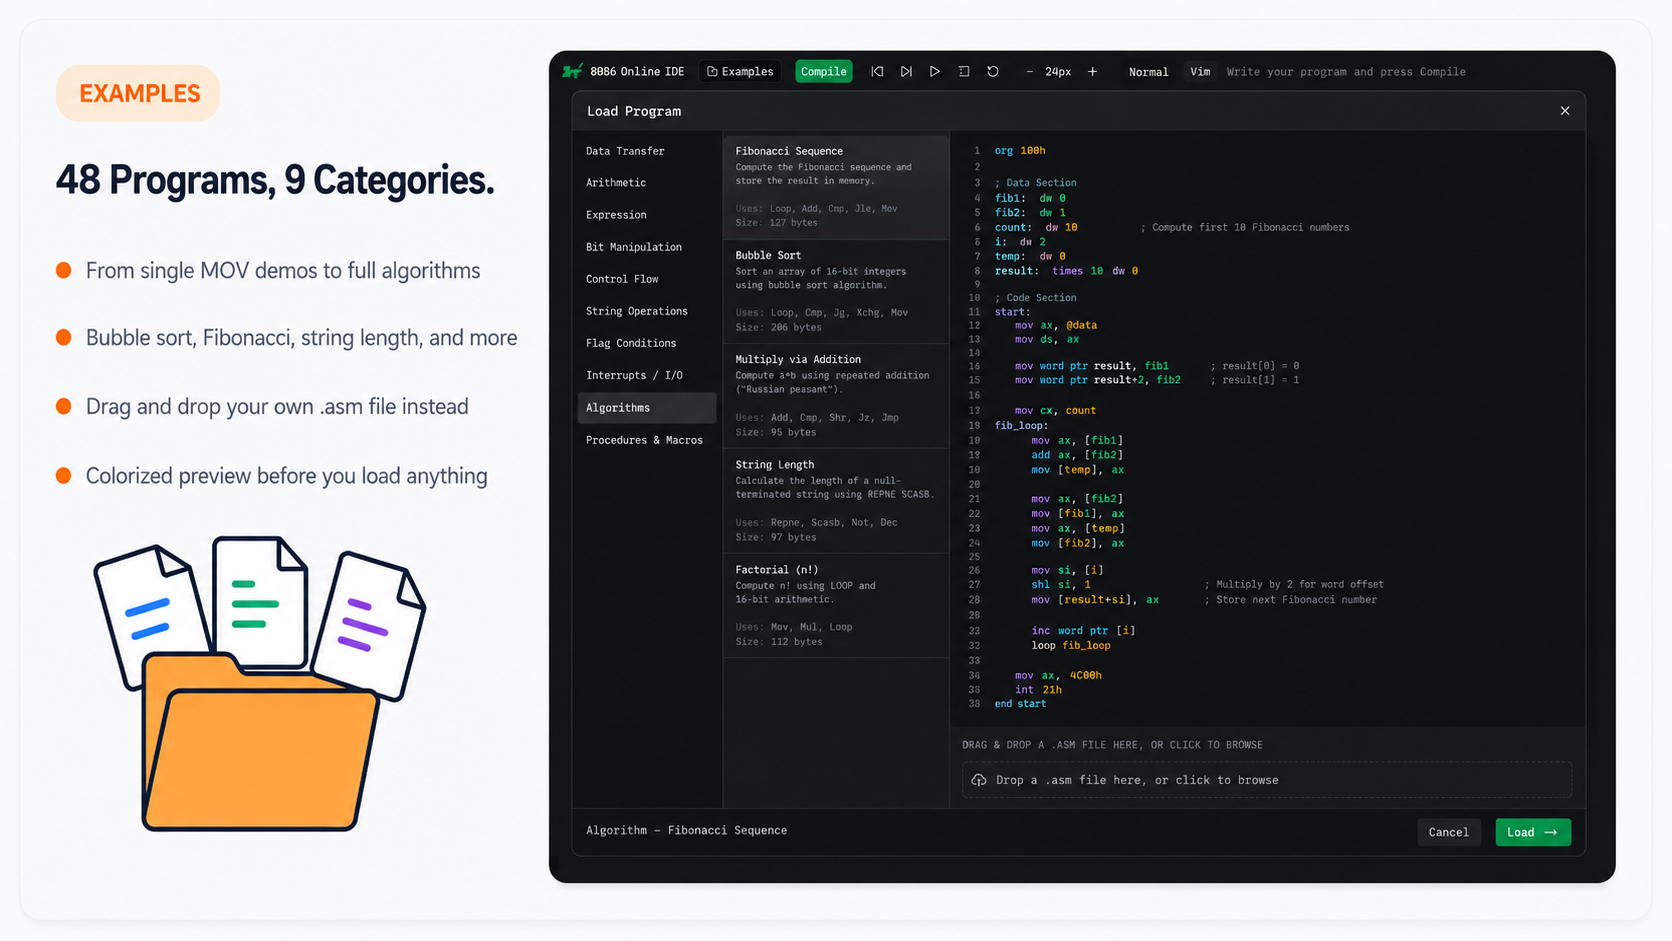Click 'end start' on the last code line
Viewport: 1672px width, 941px height.
(1020, 704)
